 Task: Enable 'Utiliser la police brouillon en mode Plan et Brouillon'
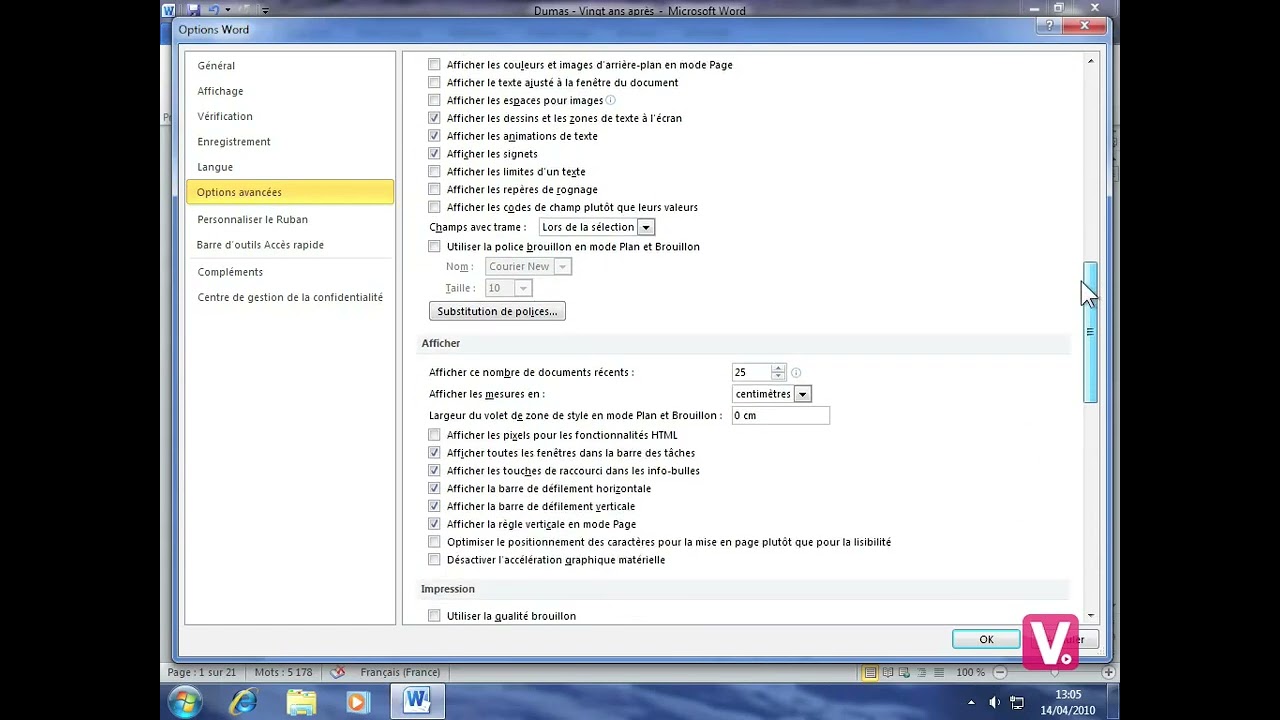coord(434,247)
